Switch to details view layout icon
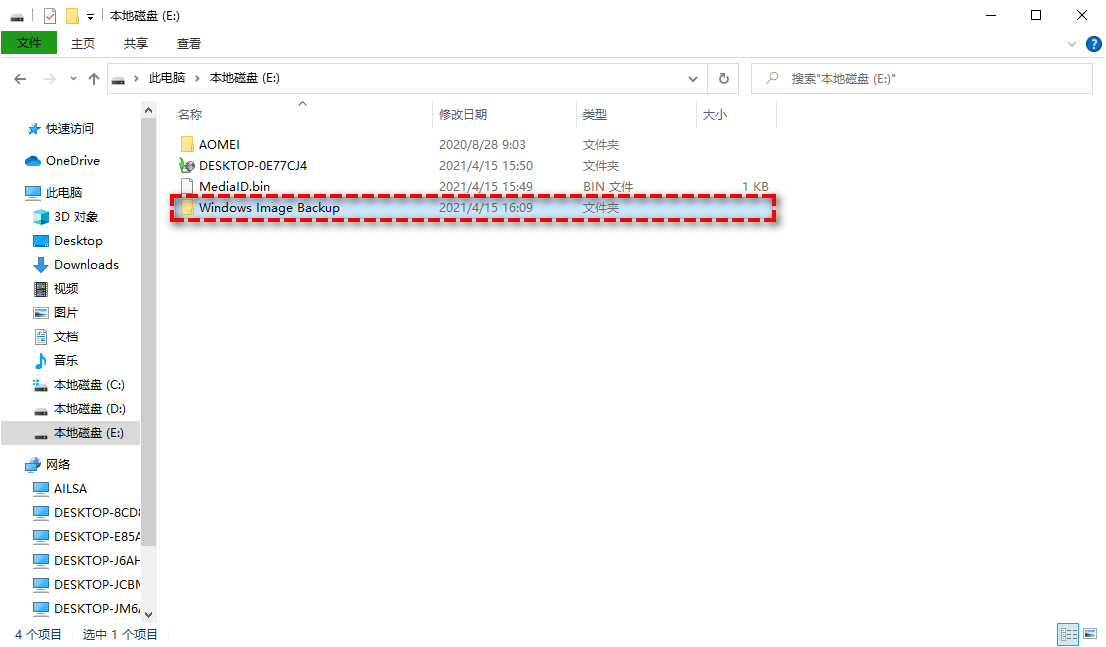 click(1068, 634)
